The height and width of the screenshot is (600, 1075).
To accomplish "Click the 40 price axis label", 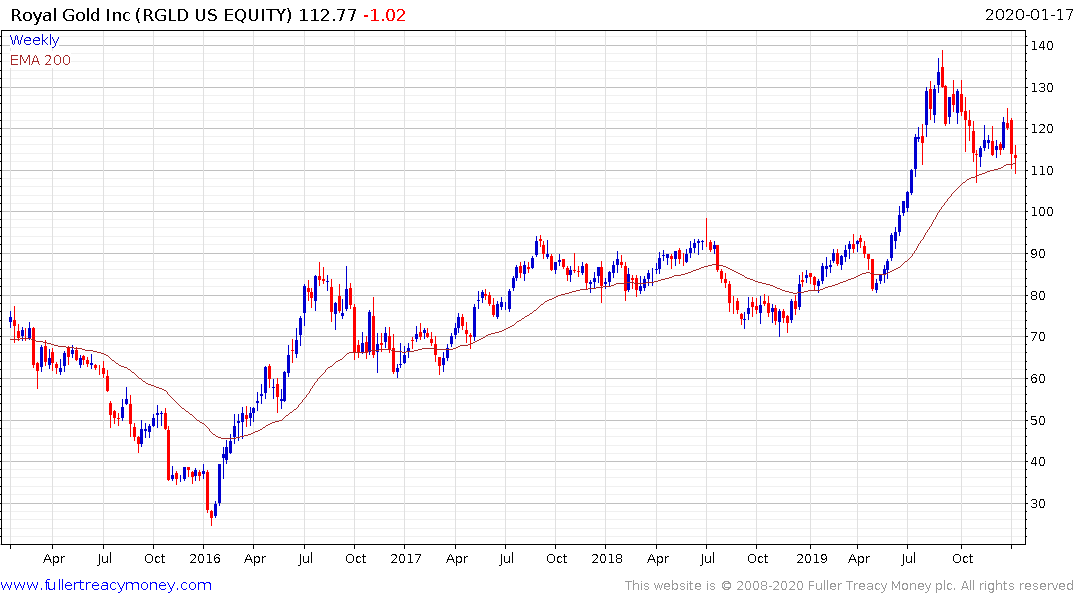I will tap(1037, 461).
